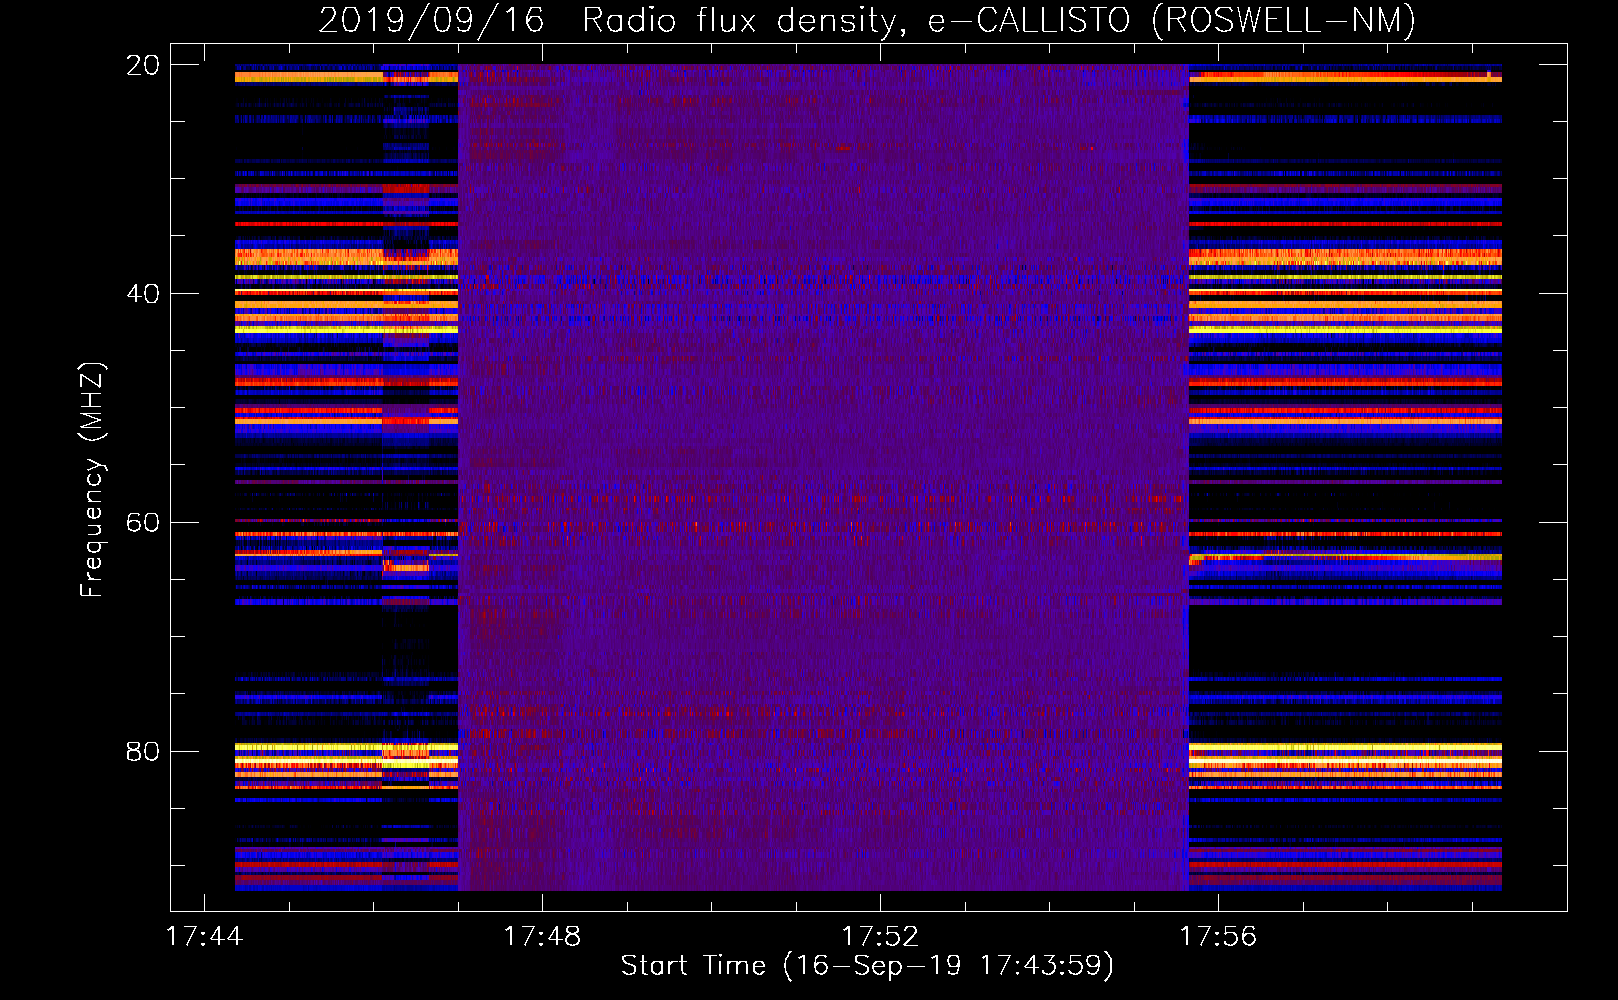Click the 40 MHz frequency tick label
The width and height of the screenshot is (1618, 1000).
(x=143, y=294)
